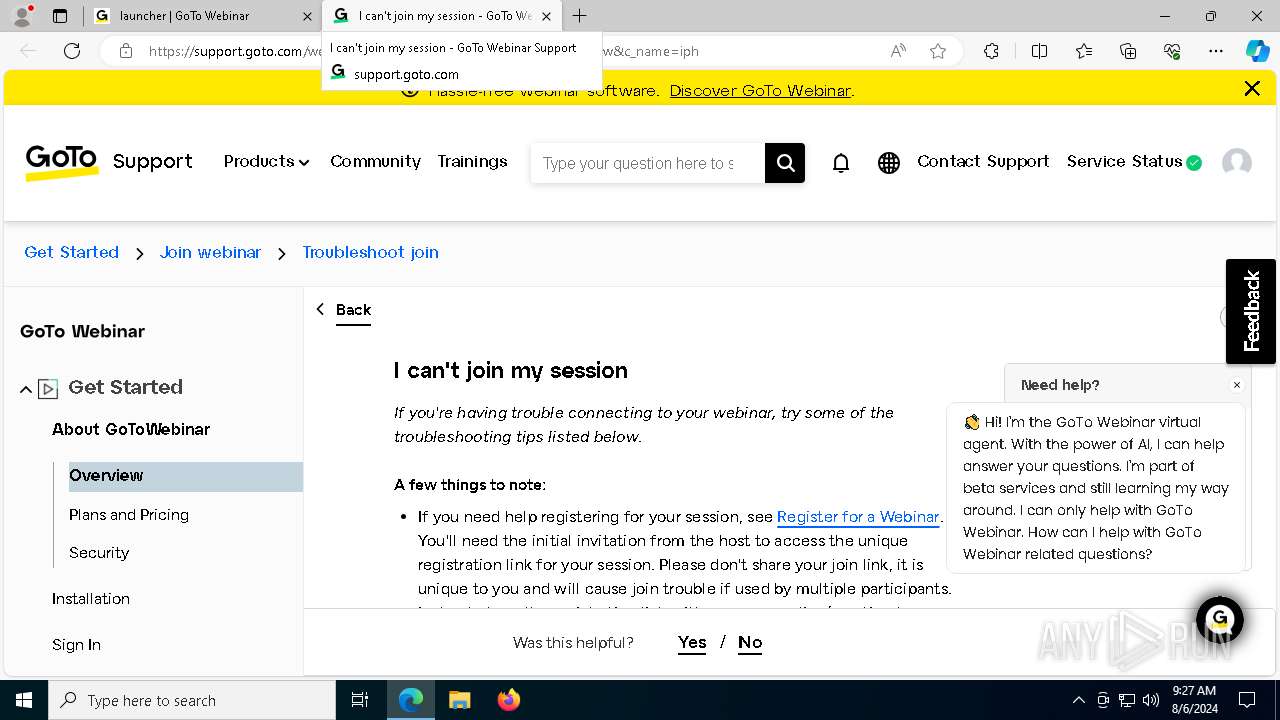This screenshot has height=720, width=1280.
Task: Open volume control in system tray
Action: [x=1150, y=700]
